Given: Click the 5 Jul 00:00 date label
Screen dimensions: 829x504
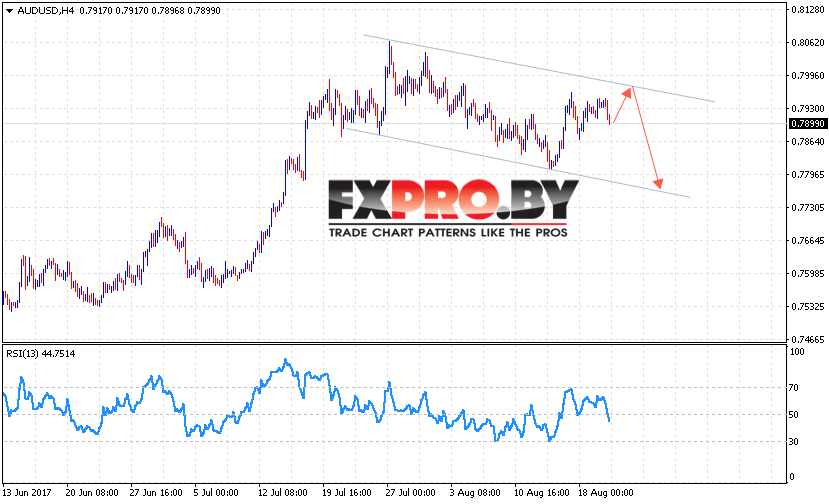Looking at the screenshot, I should pos(216,493).
